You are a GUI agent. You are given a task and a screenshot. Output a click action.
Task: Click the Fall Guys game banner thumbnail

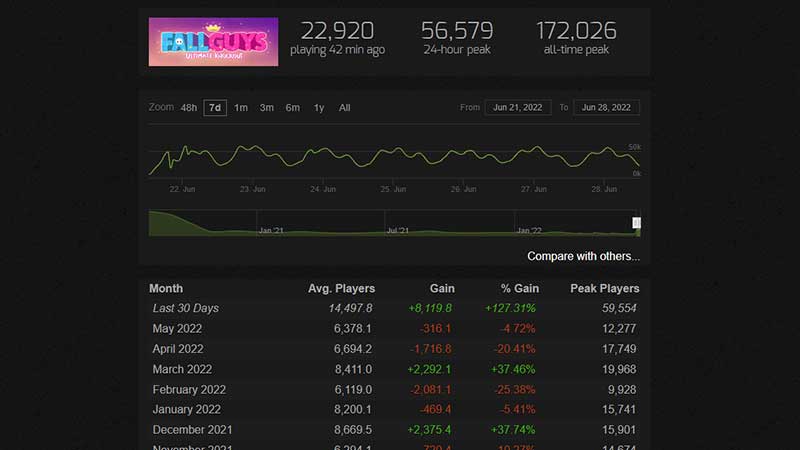(213, 42)
